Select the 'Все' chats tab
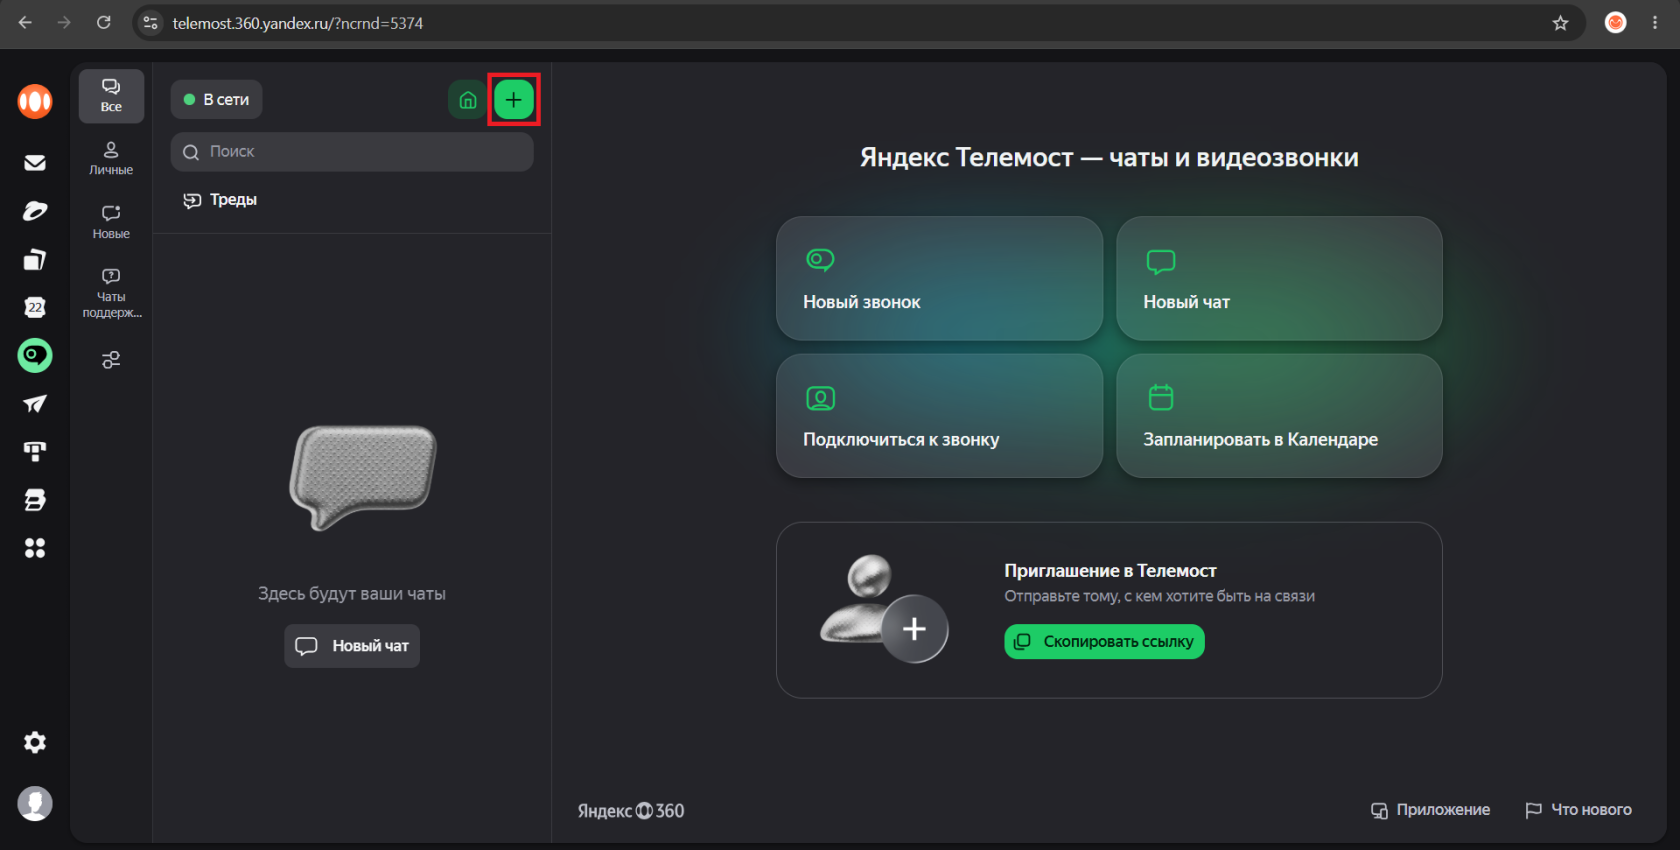The image size is (1680, 850). 111,96
